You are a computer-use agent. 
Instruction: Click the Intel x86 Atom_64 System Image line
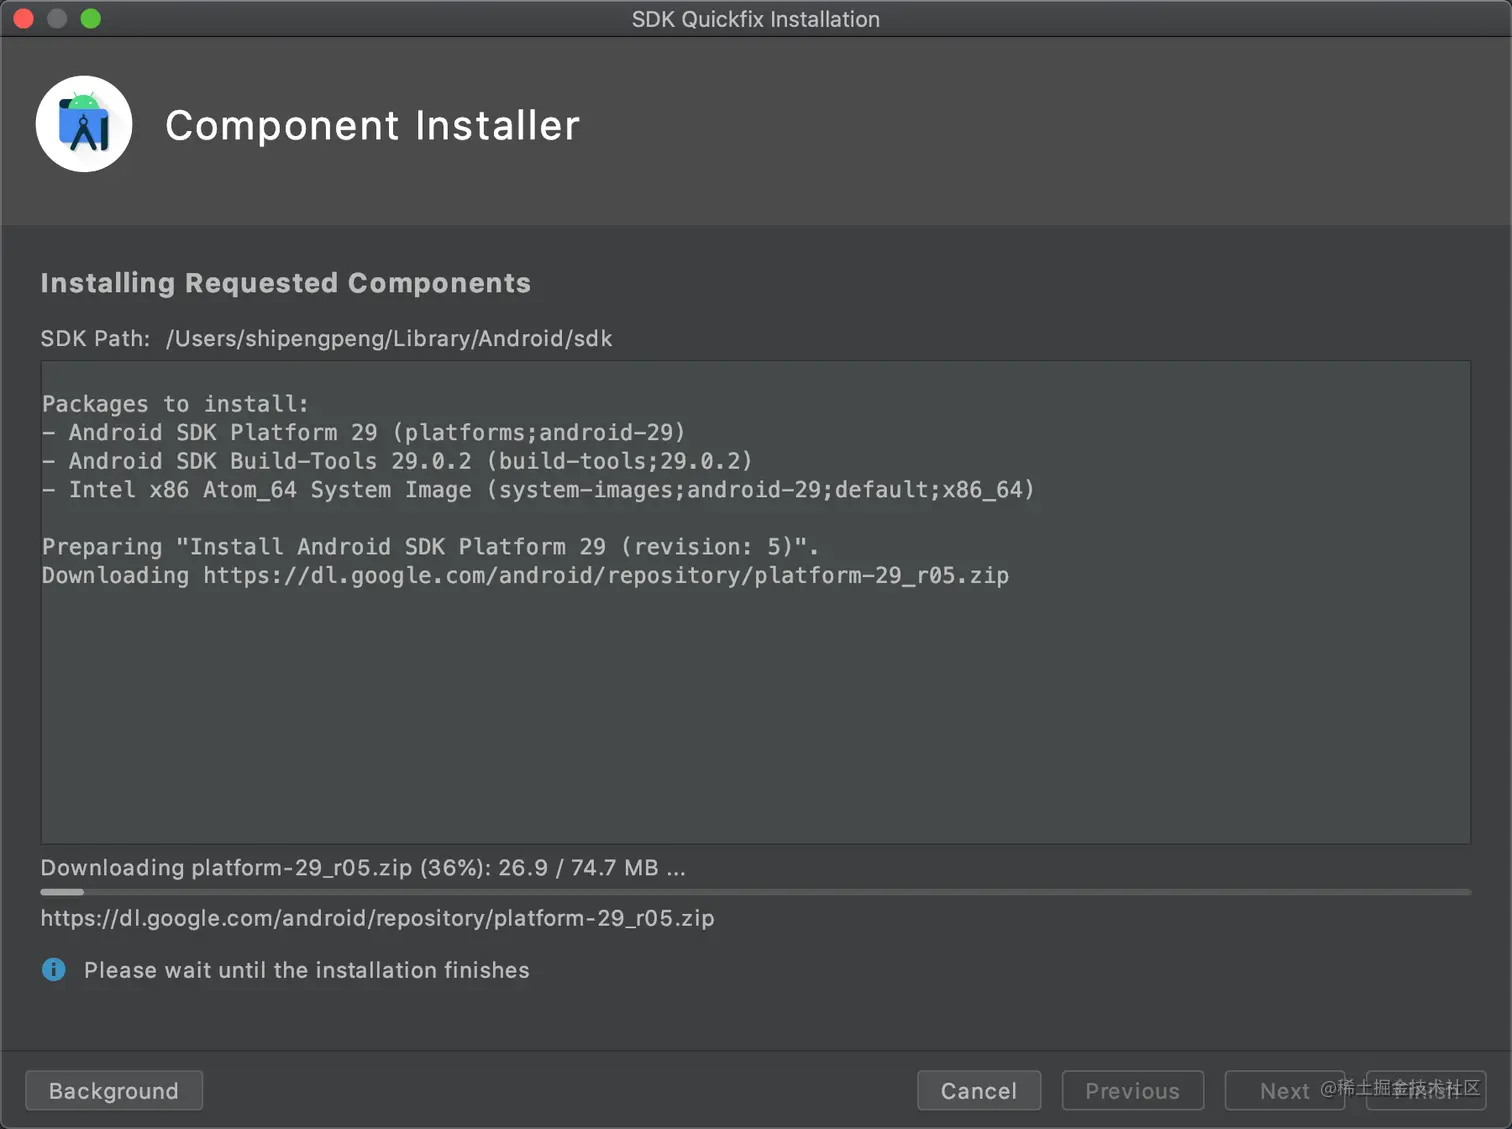point(538,490)
